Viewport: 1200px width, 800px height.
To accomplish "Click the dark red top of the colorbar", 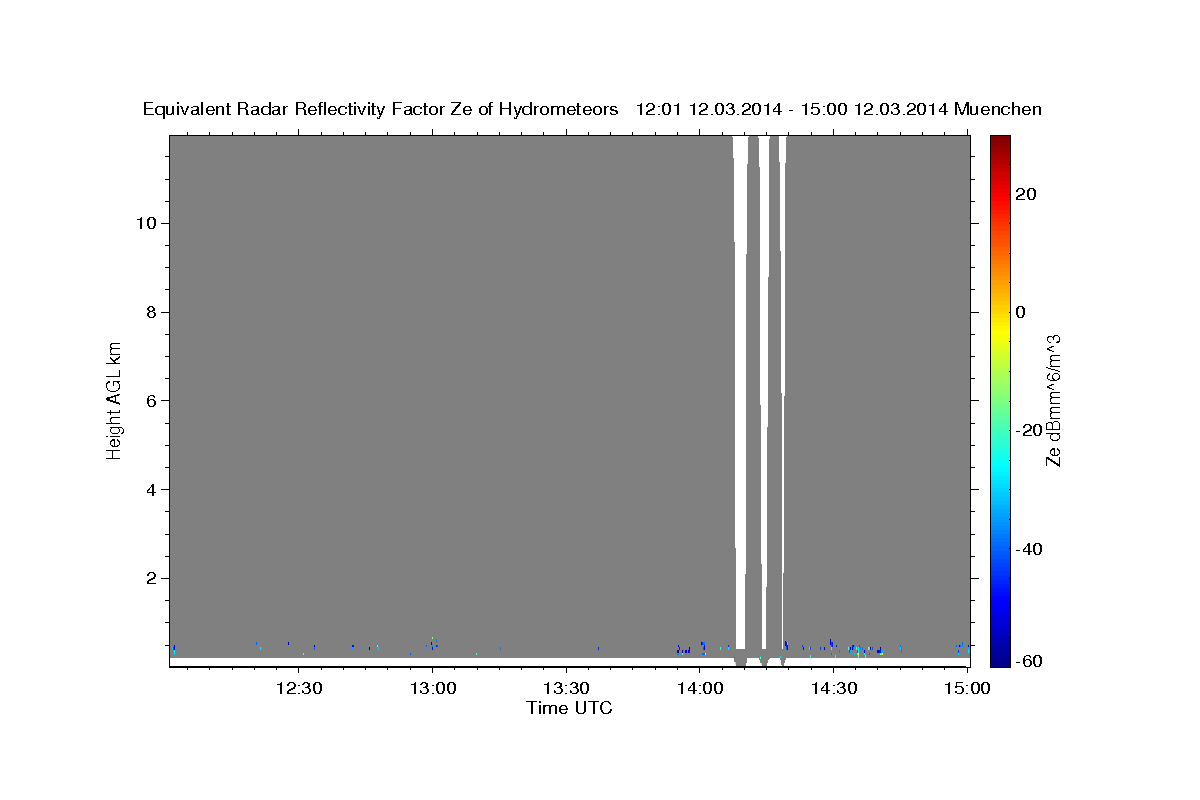I will (x=999, y=143).
